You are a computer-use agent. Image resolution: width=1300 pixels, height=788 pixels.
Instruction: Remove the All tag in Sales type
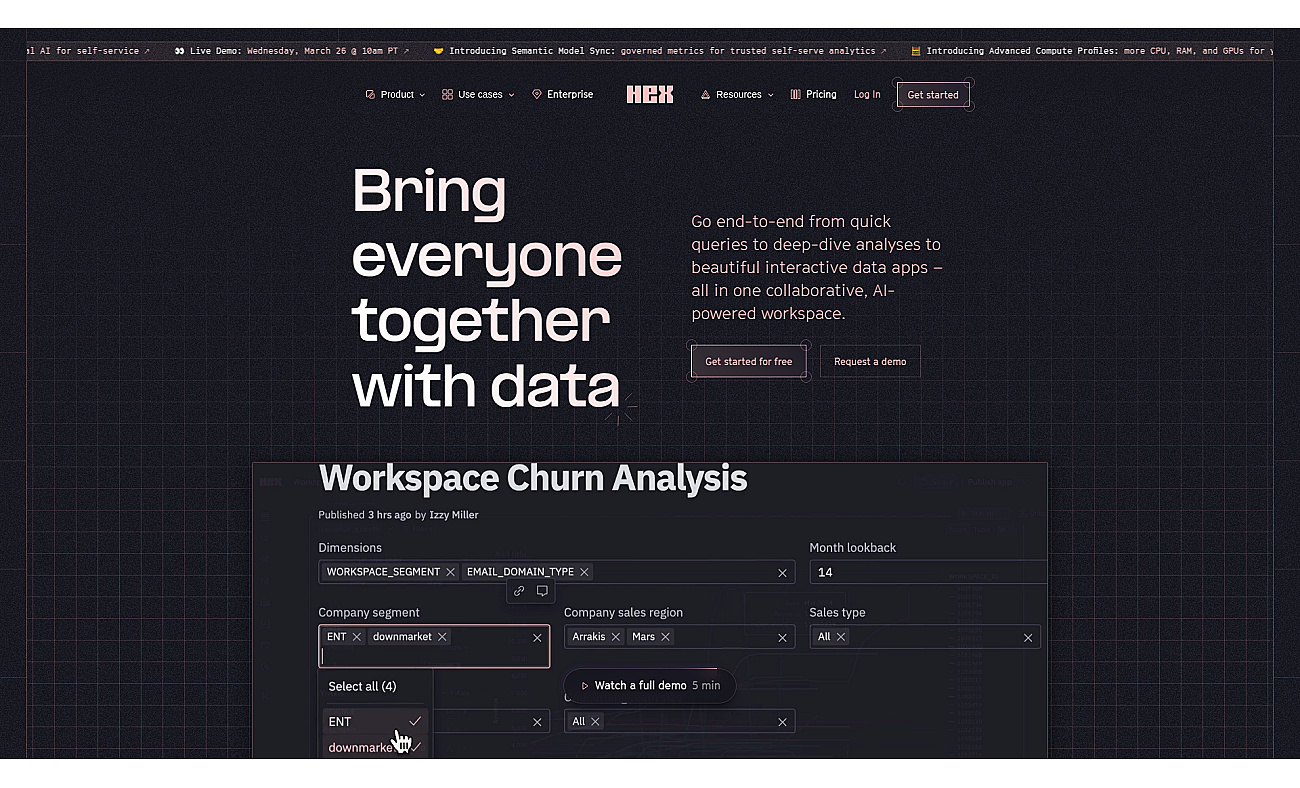(840, 637)
